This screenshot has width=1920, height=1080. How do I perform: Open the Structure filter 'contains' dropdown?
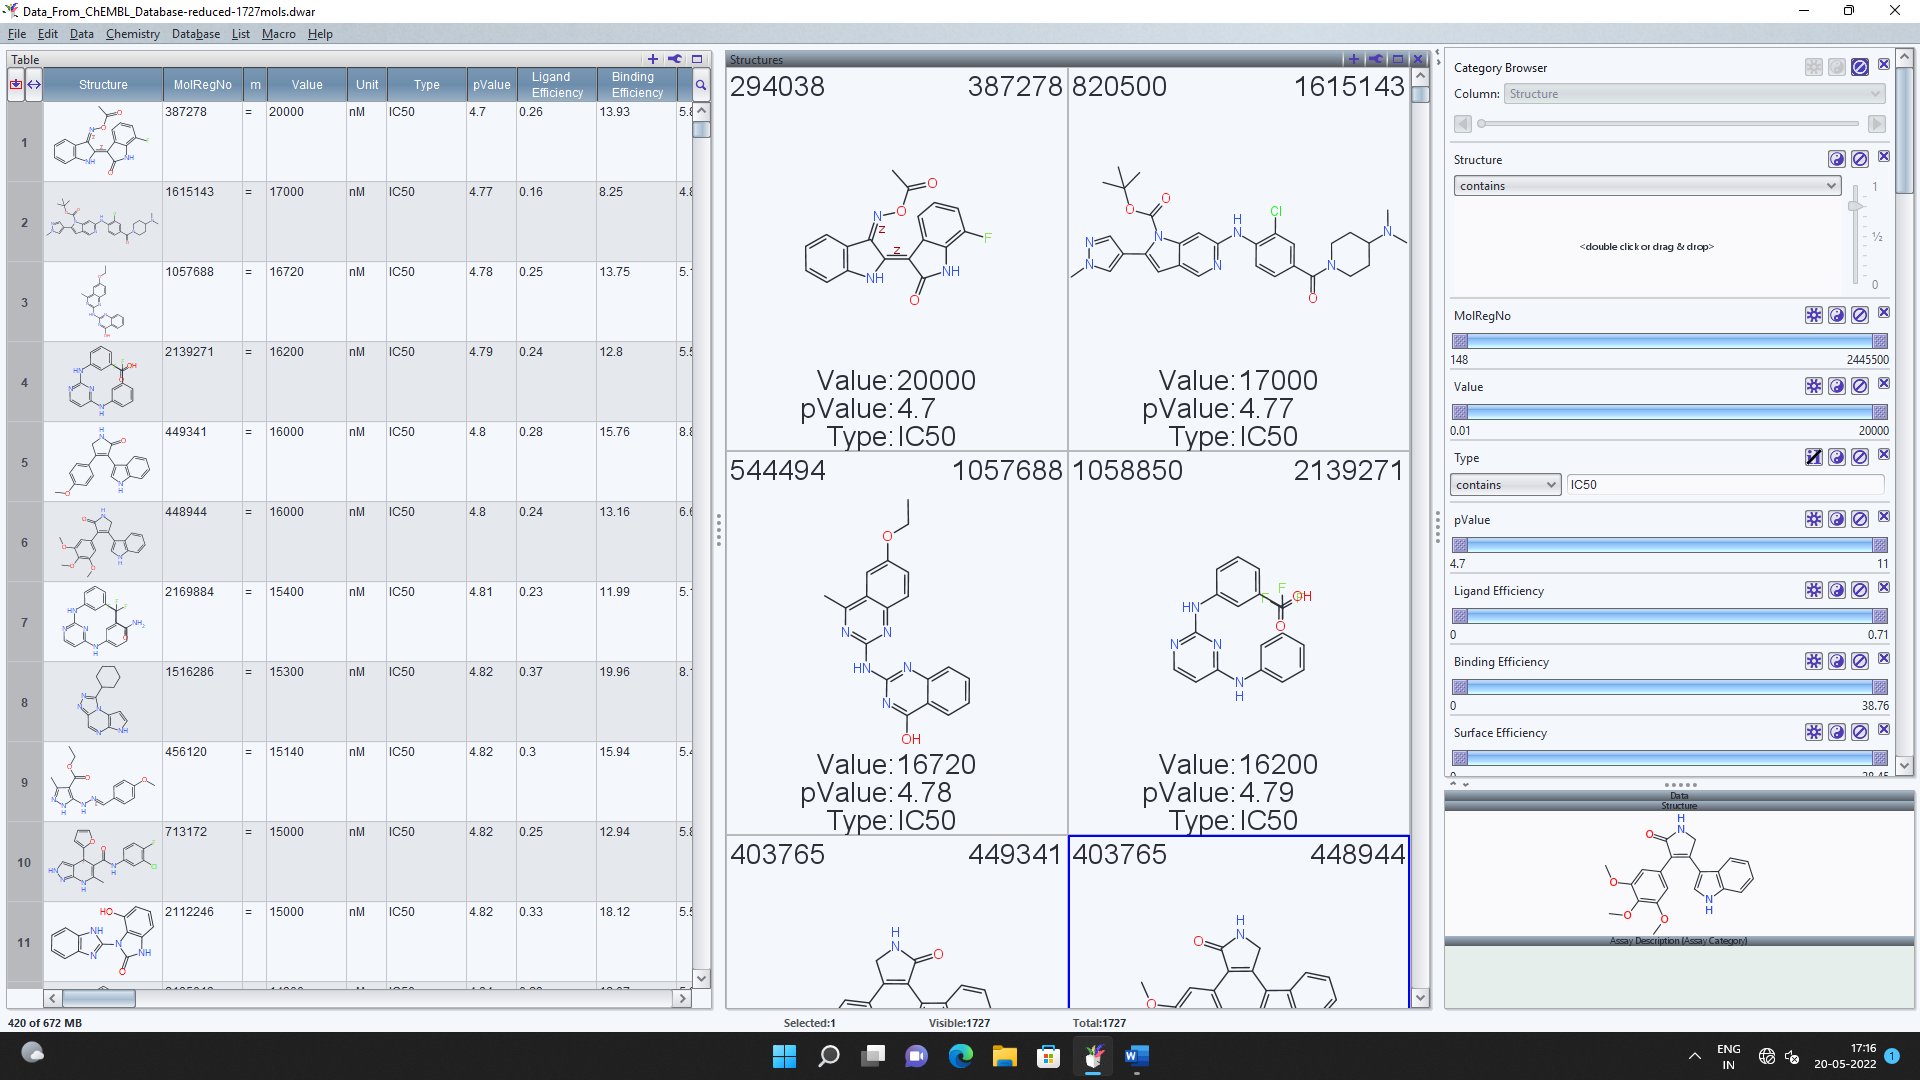pyautogui.click(x=1646, y=186)
